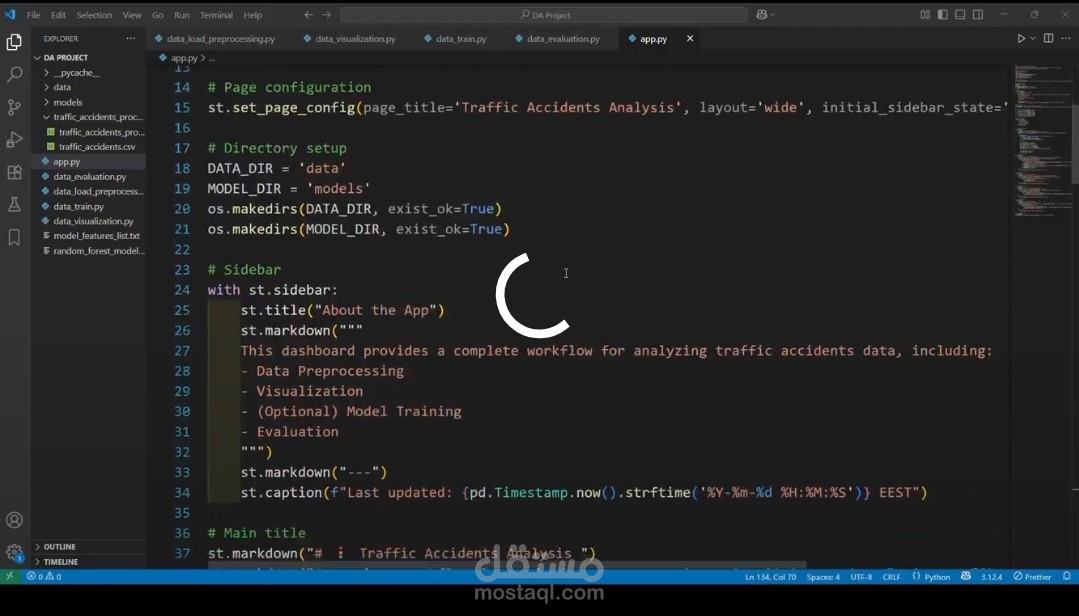Open the Selection menu
This screenshot has width=1079, height=616.
94,14
